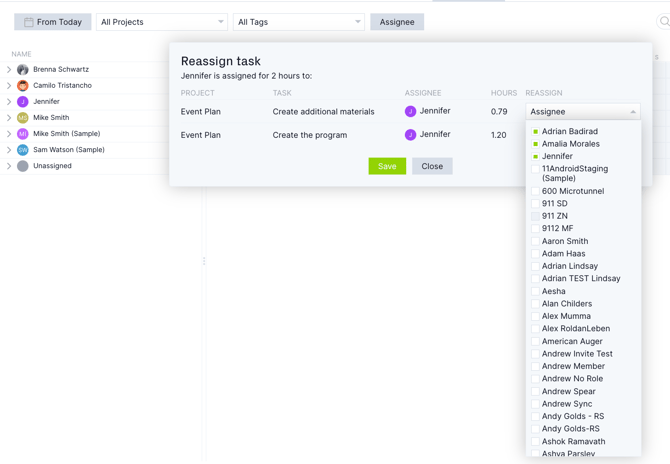This screenshot has width=670, height=464.
Task: Click the 0.79 hours value
Action: [x=499, y=112]
